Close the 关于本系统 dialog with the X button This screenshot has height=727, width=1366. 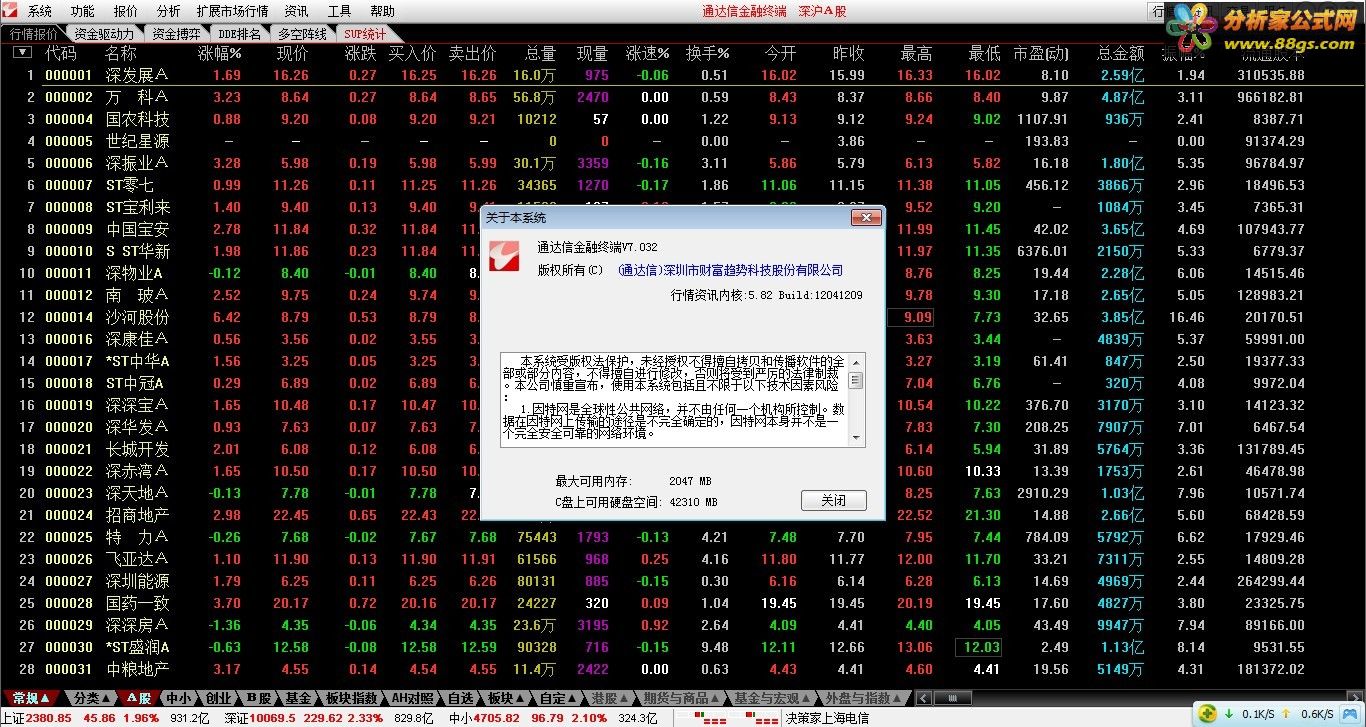(x=864, y=217)
